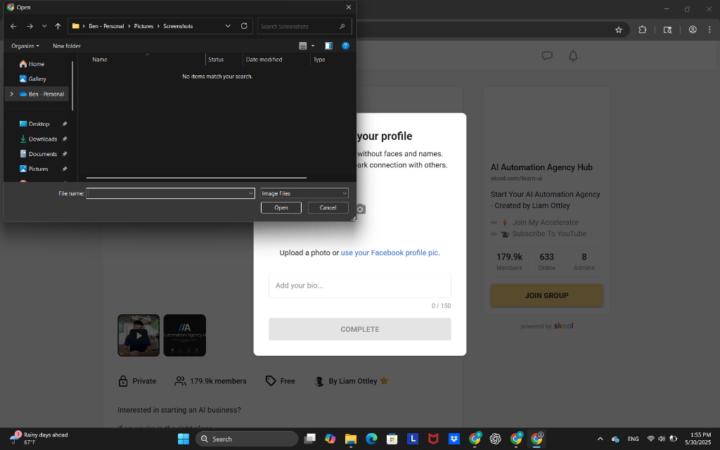The image size is (720, 450).
Task: Open the Organize menu
Action: click(x=25, y=46)
